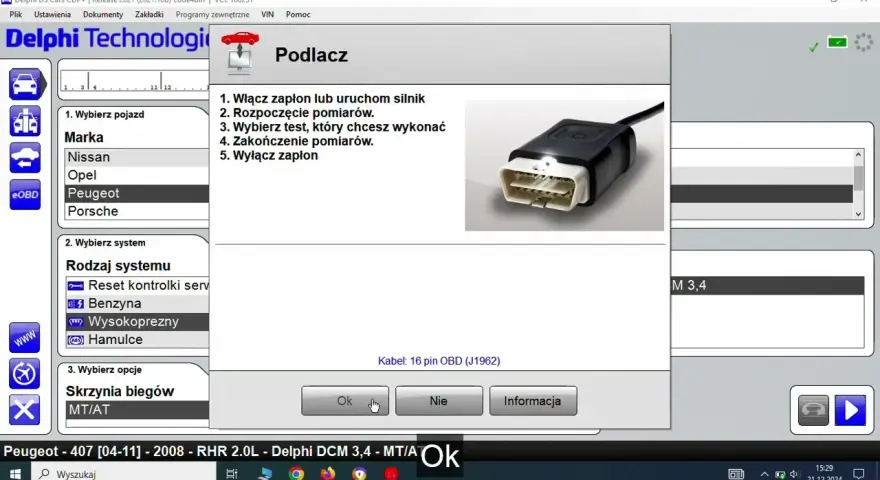This screenshot has height=480, width=880.
Task: Click the grey car back icon
Action: [813, 410]
